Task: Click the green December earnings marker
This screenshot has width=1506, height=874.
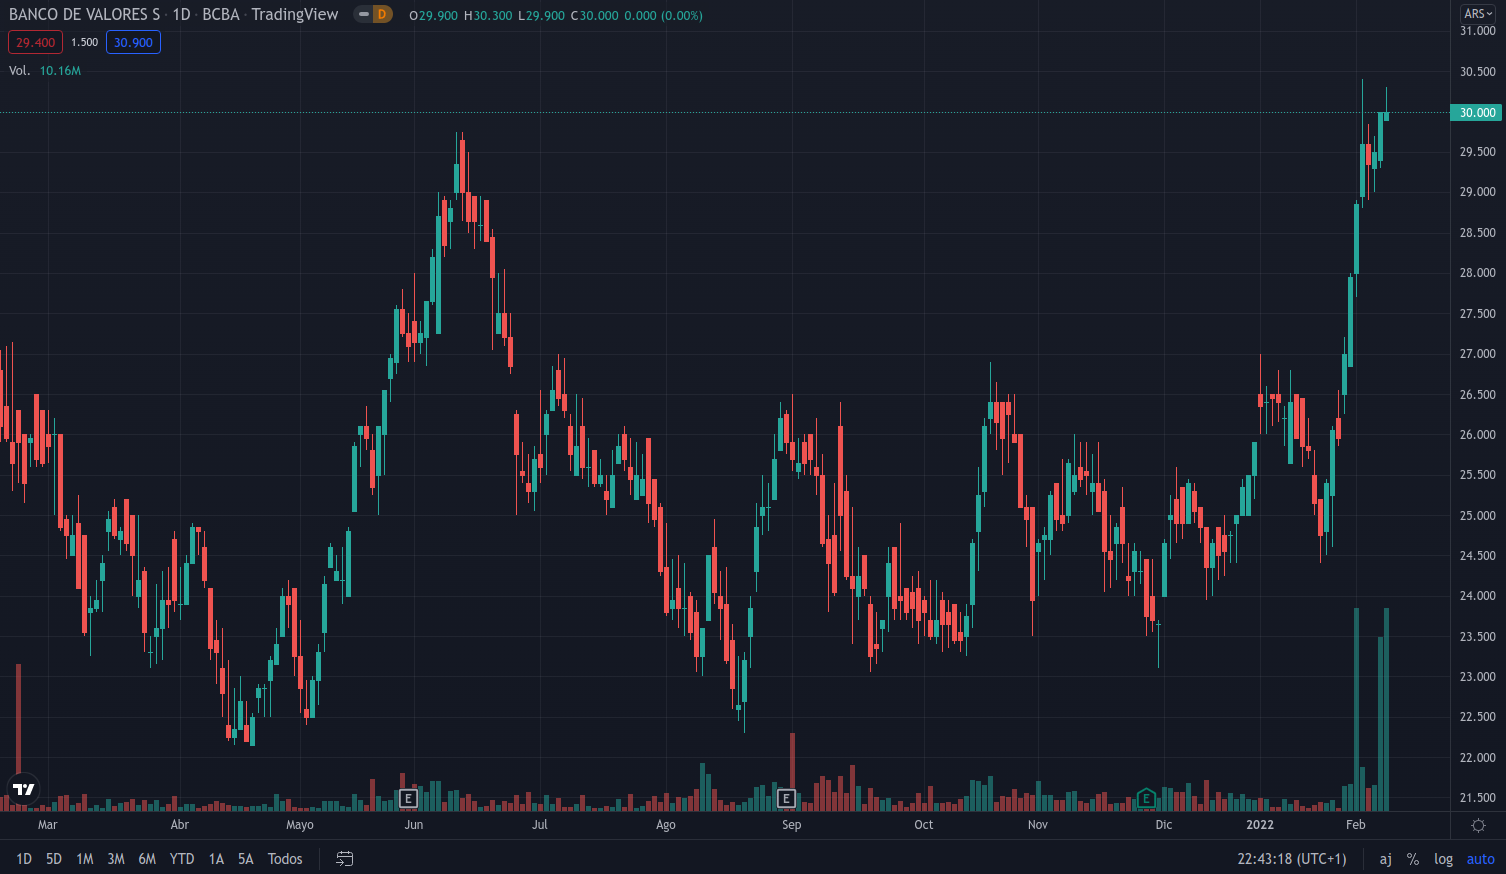Action: click(x=1146, y=798)
